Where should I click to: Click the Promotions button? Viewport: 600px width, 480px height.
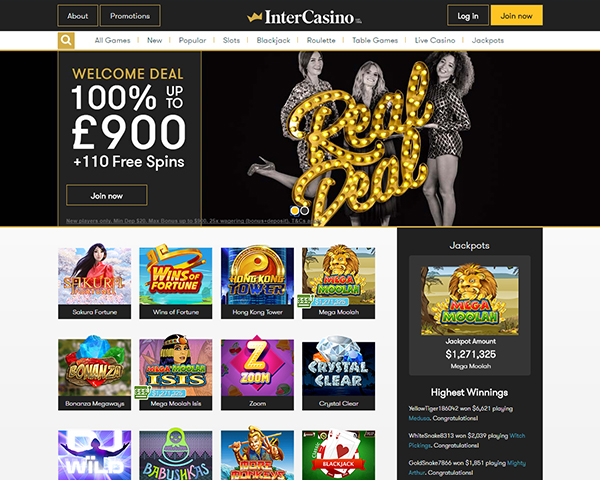point(130,16)
